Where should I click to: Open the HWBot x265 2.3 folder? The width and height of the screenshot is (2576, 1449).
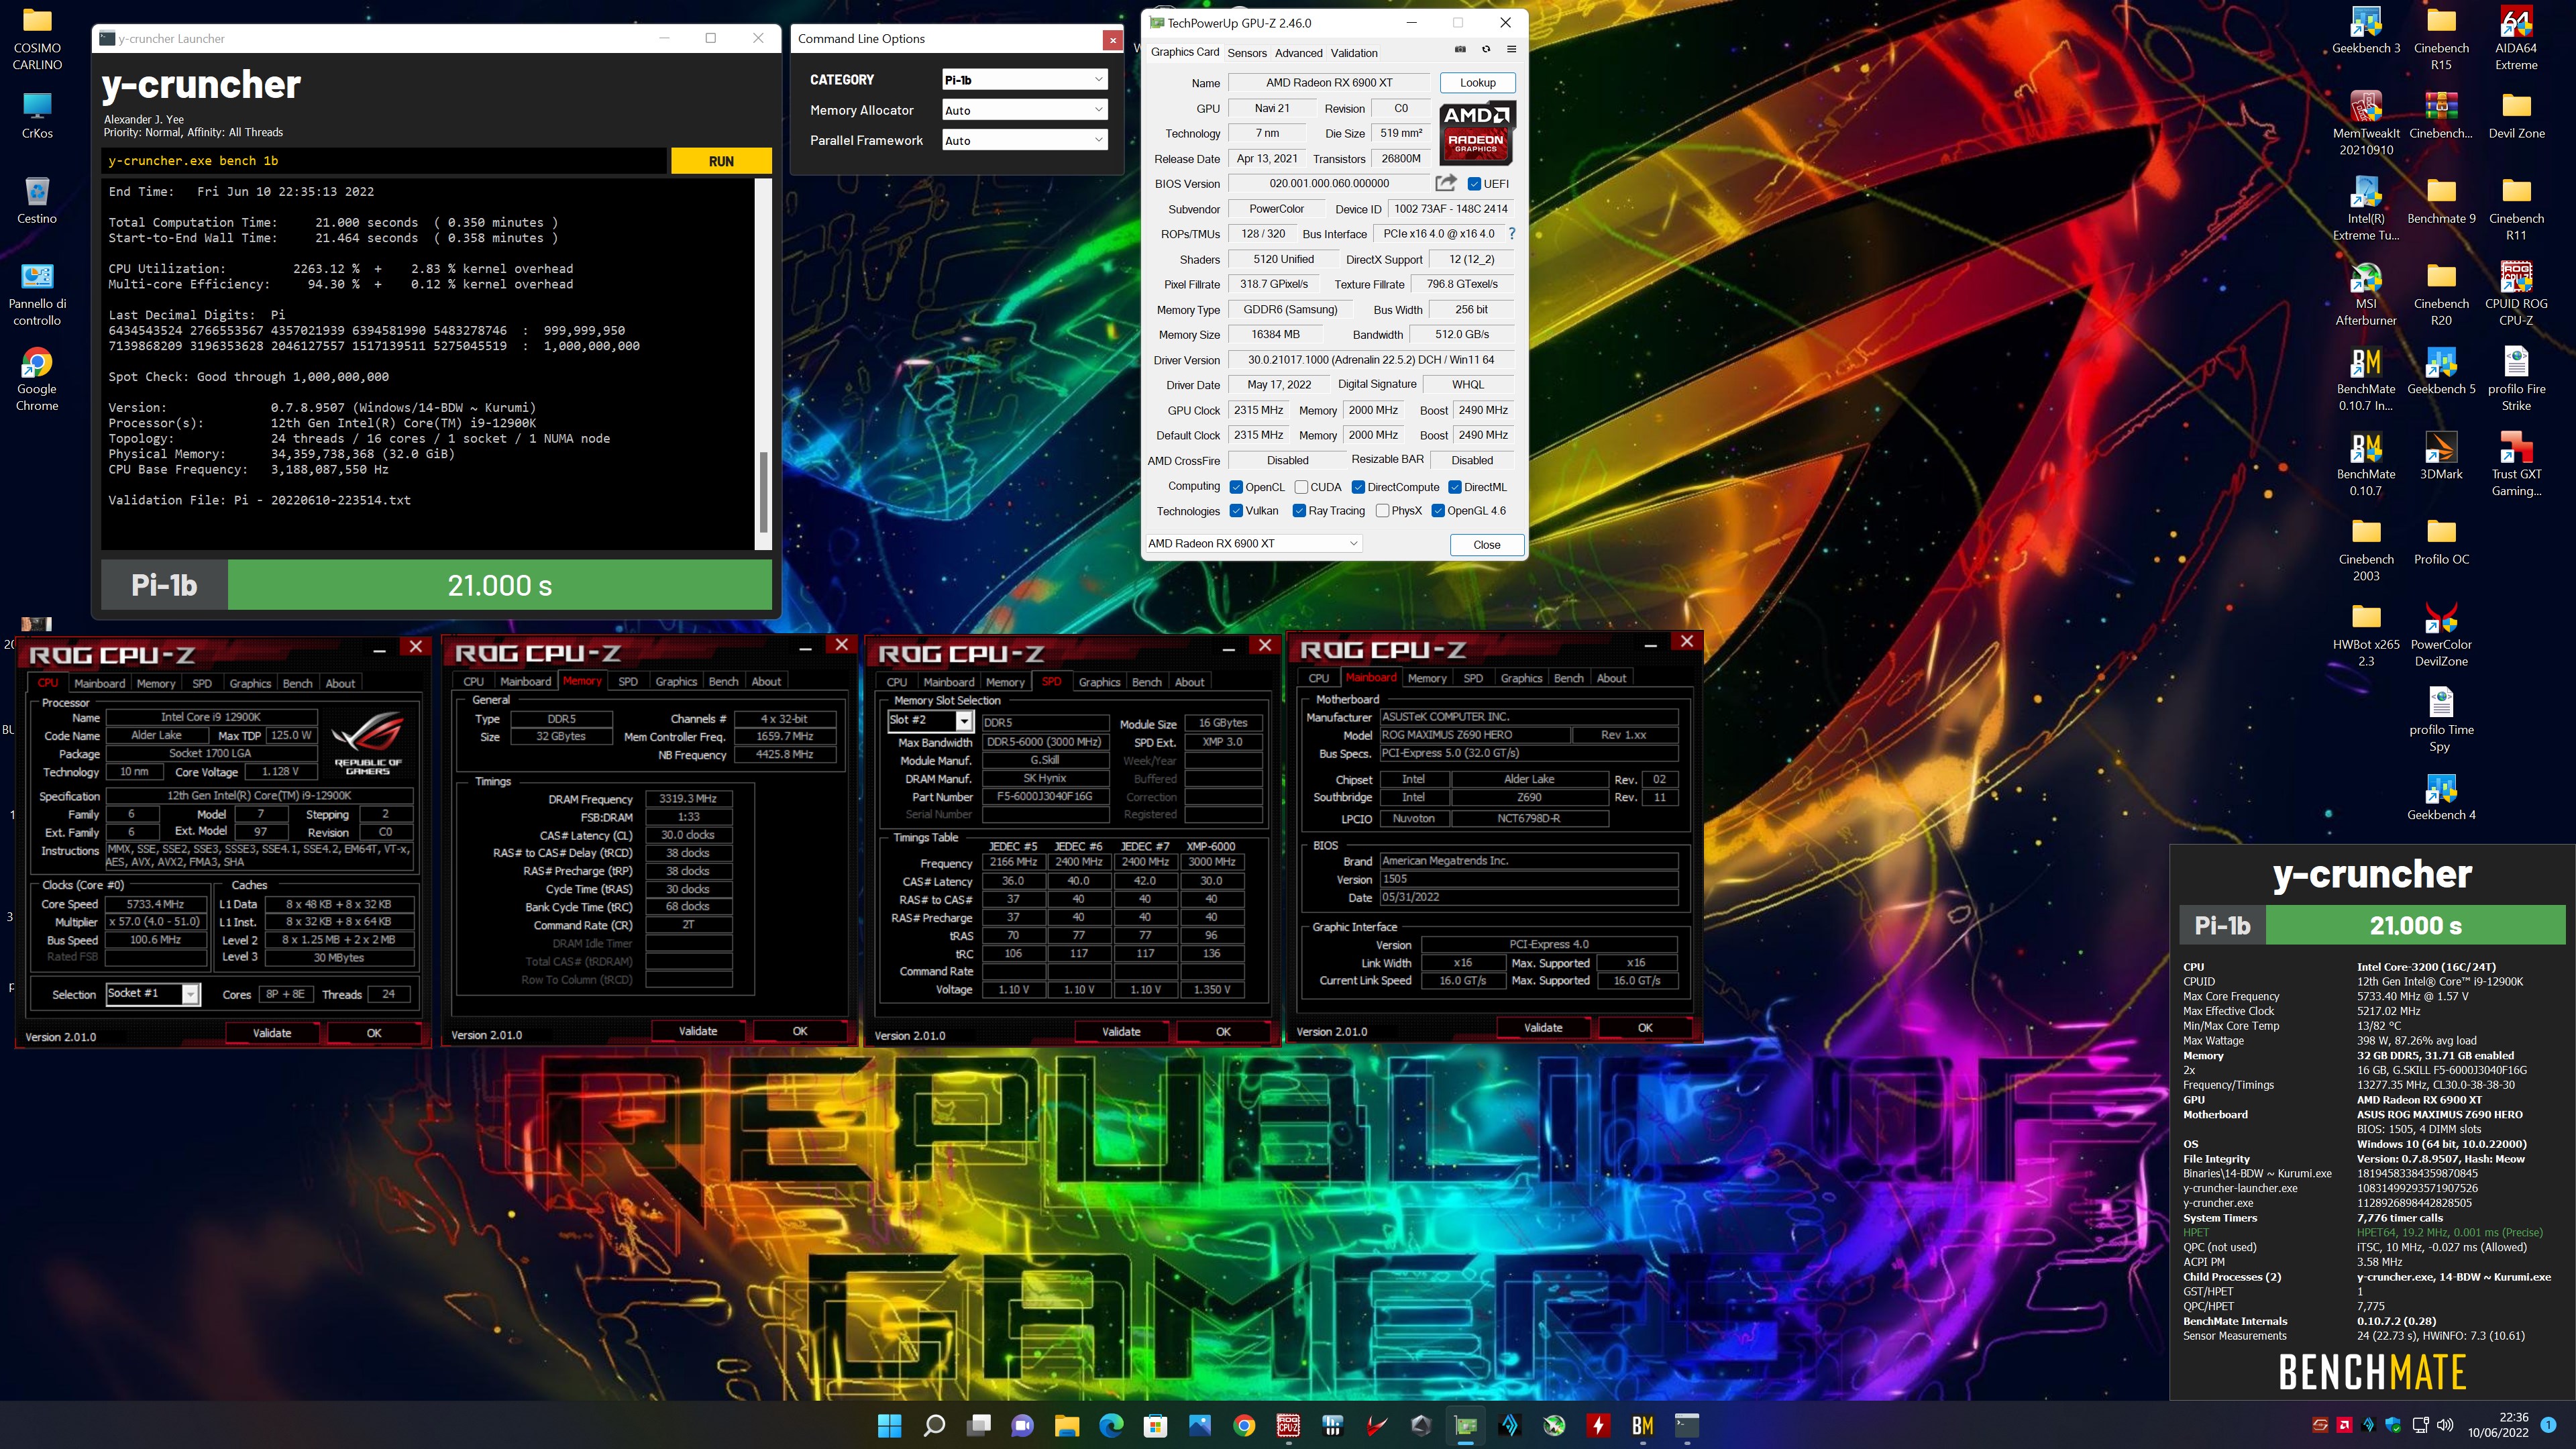pos(2366,634)
